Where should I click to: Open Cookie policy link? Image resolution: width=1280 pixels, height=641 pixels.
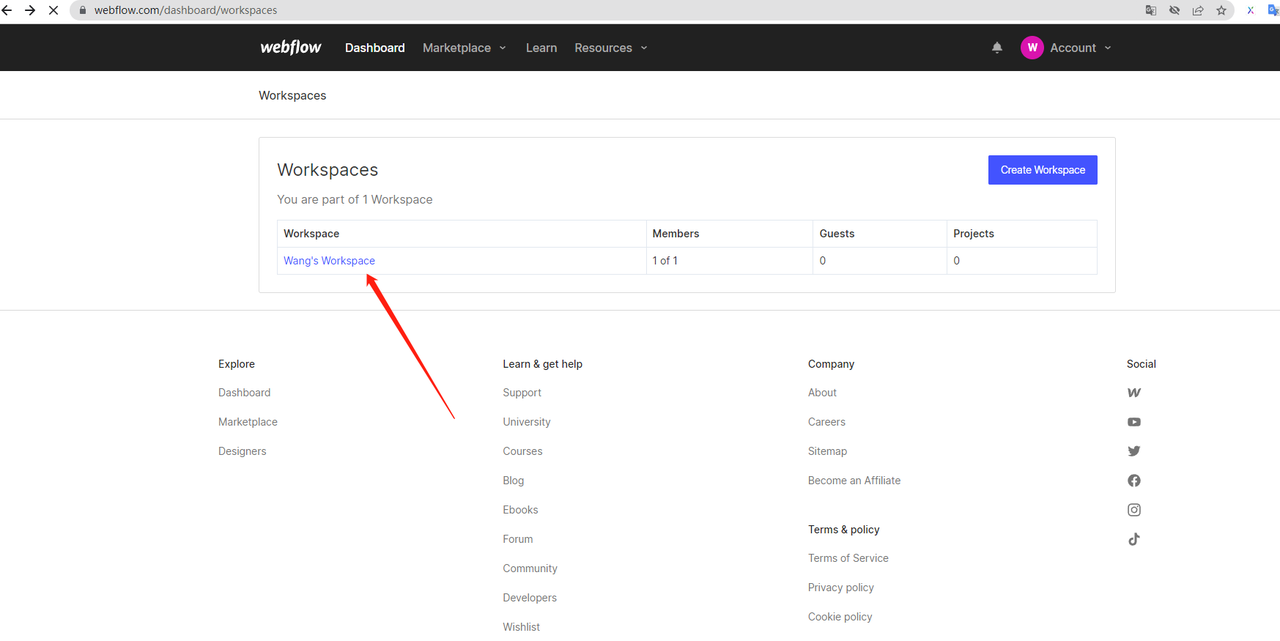pos(840,617)
